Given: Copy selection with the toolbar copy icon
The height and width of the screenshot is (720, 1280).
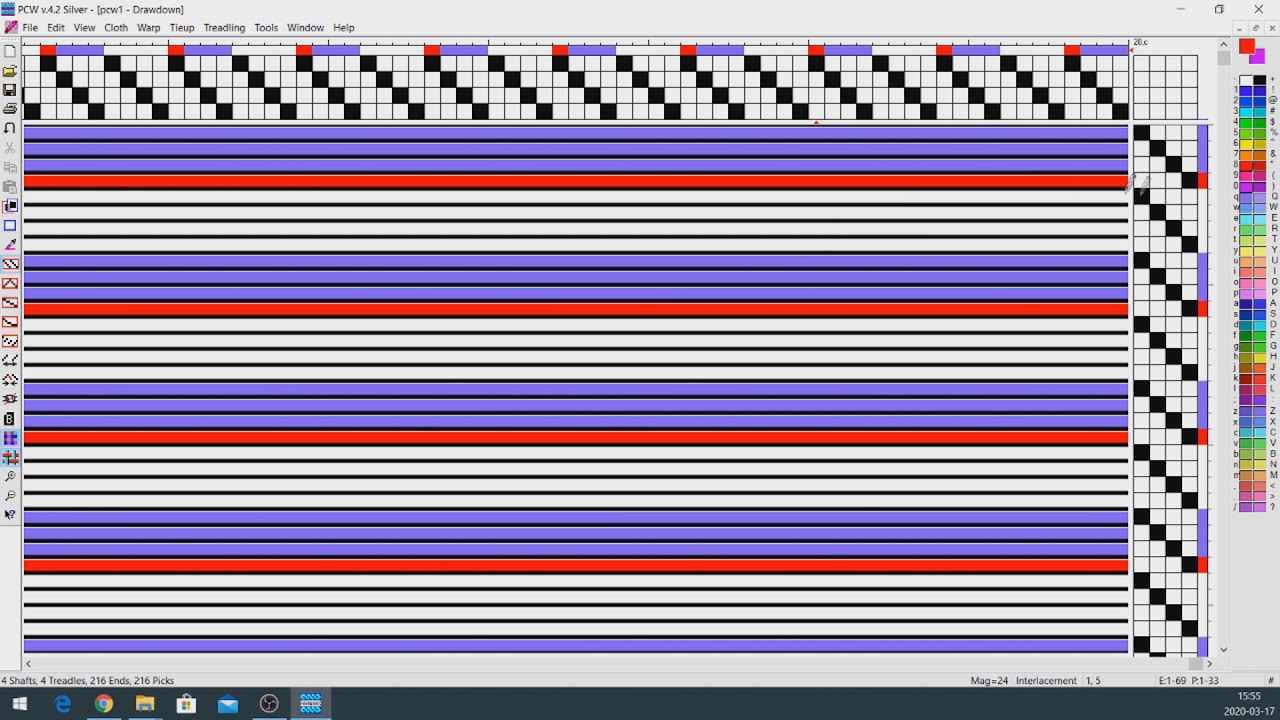Looking at the screenshot, I should tap(10, 167).
